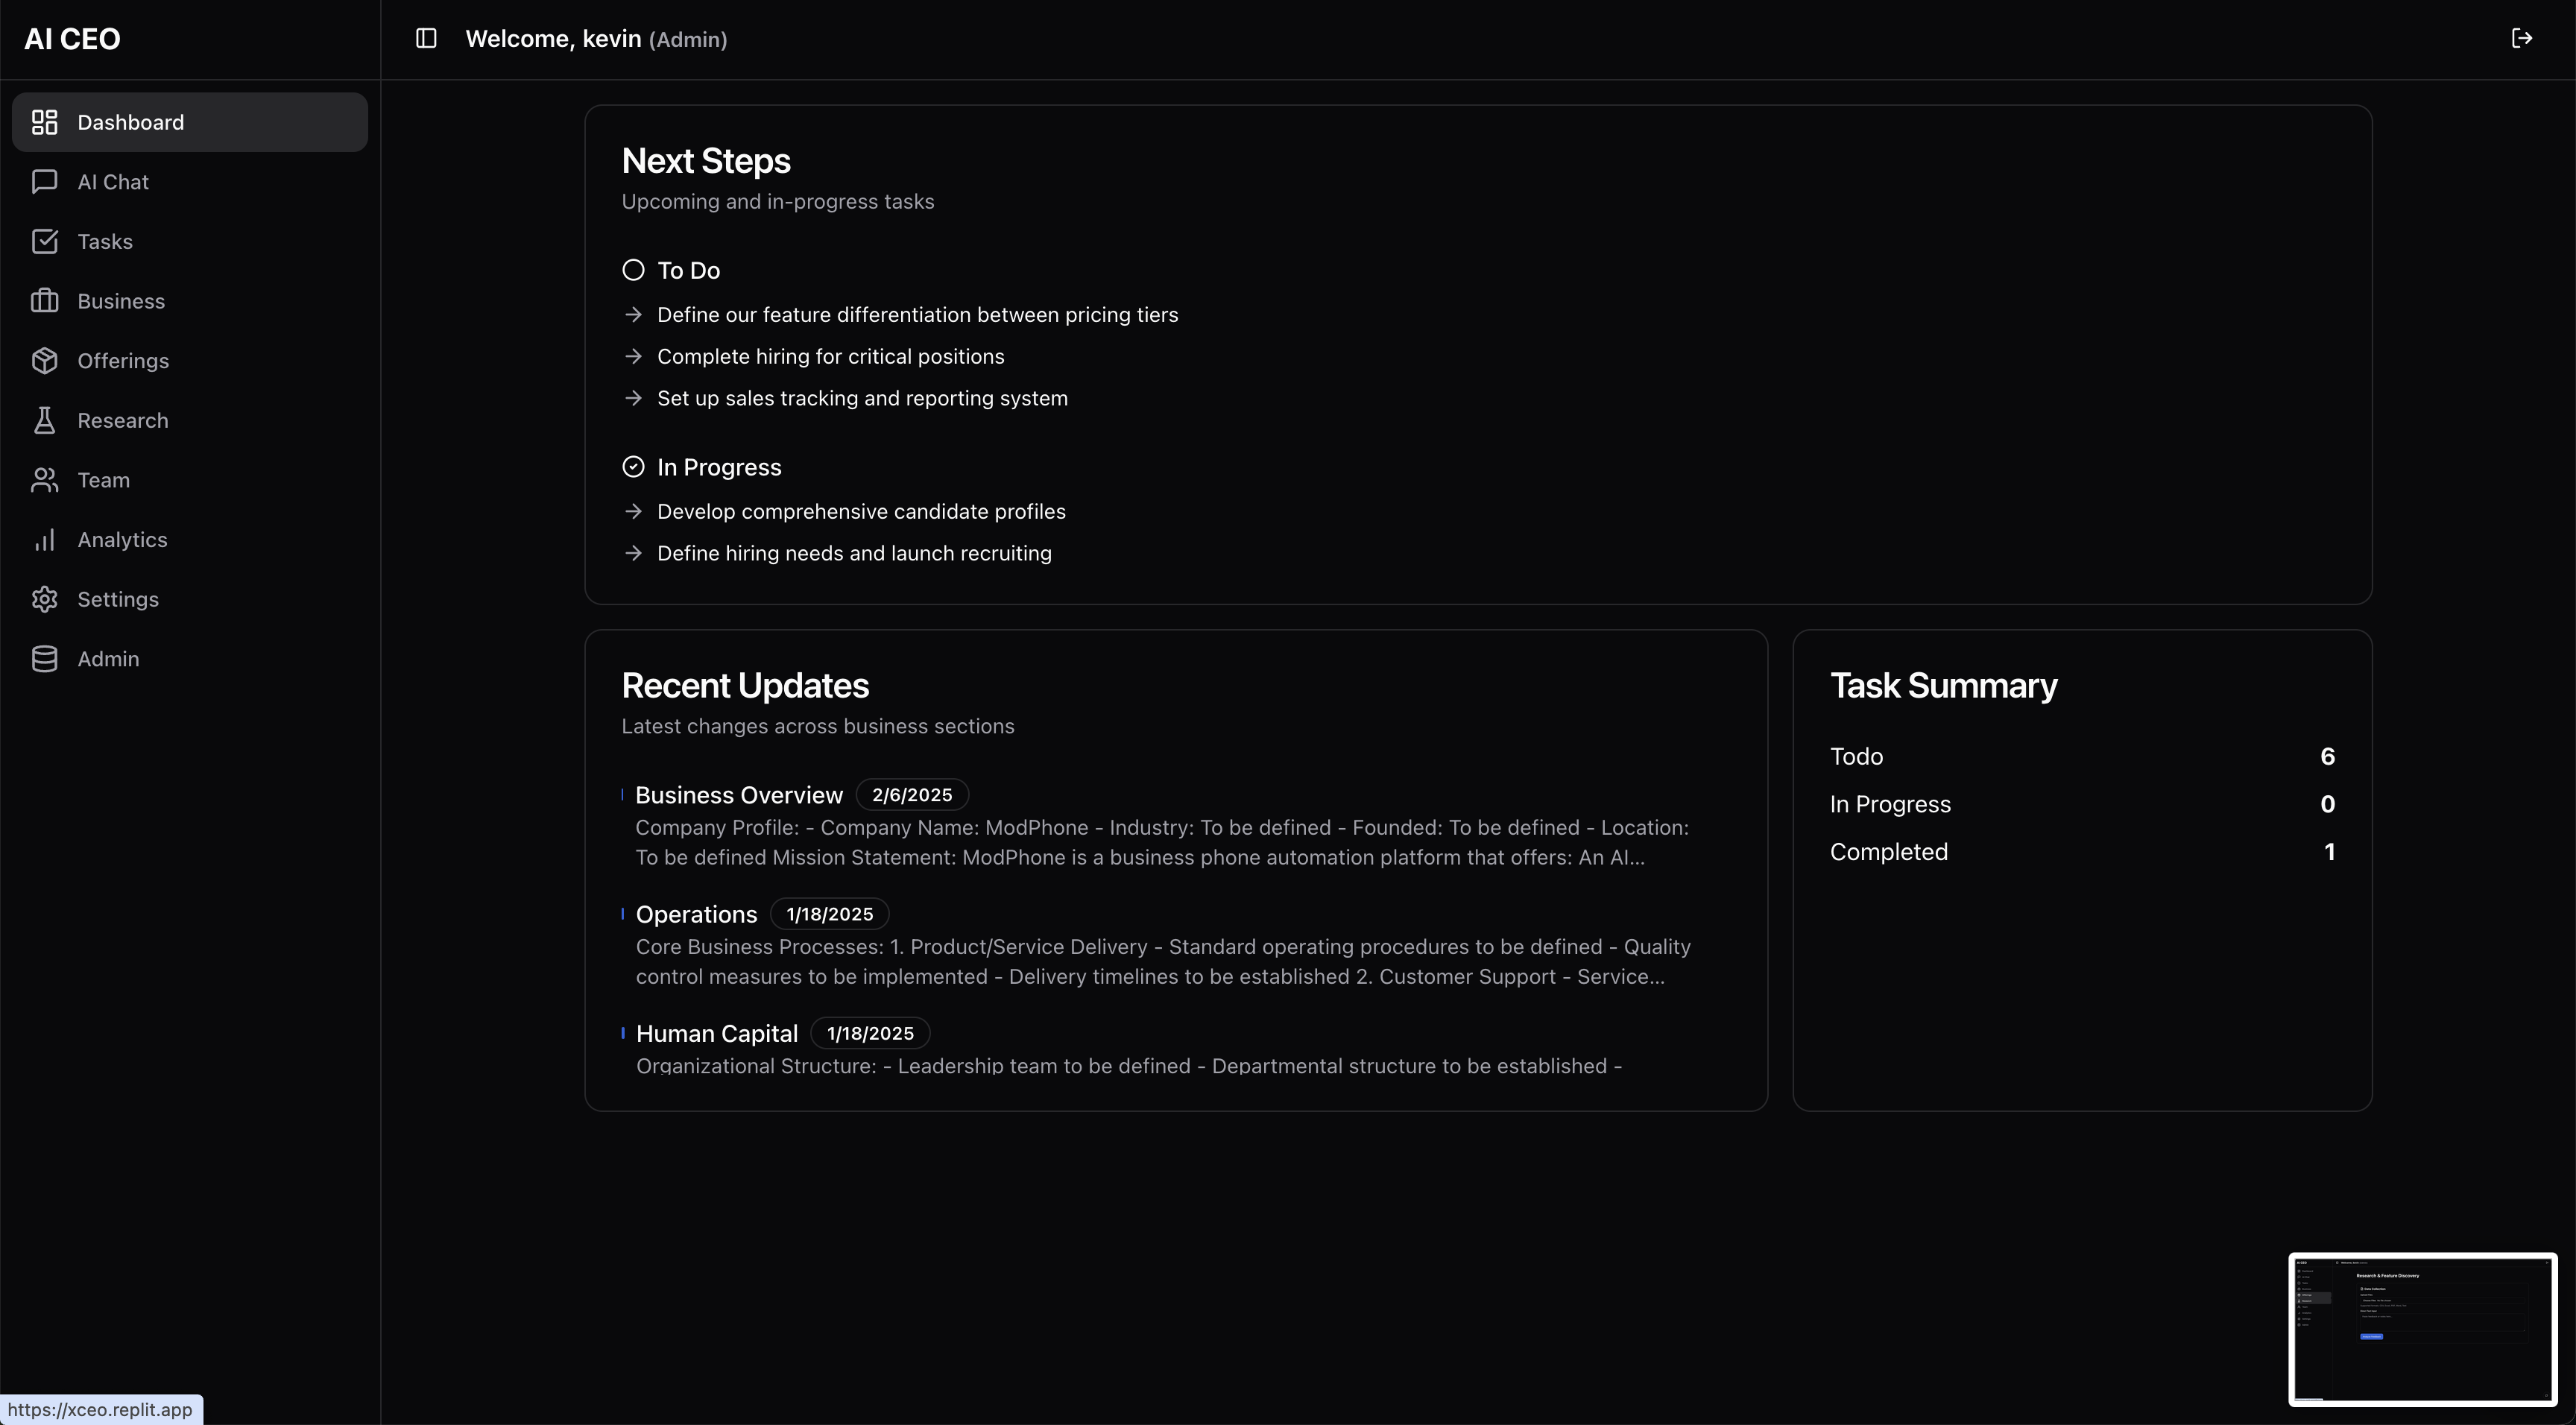Click arrow next to Develop comprehensive candidate profiles

[x=633, y=512]
